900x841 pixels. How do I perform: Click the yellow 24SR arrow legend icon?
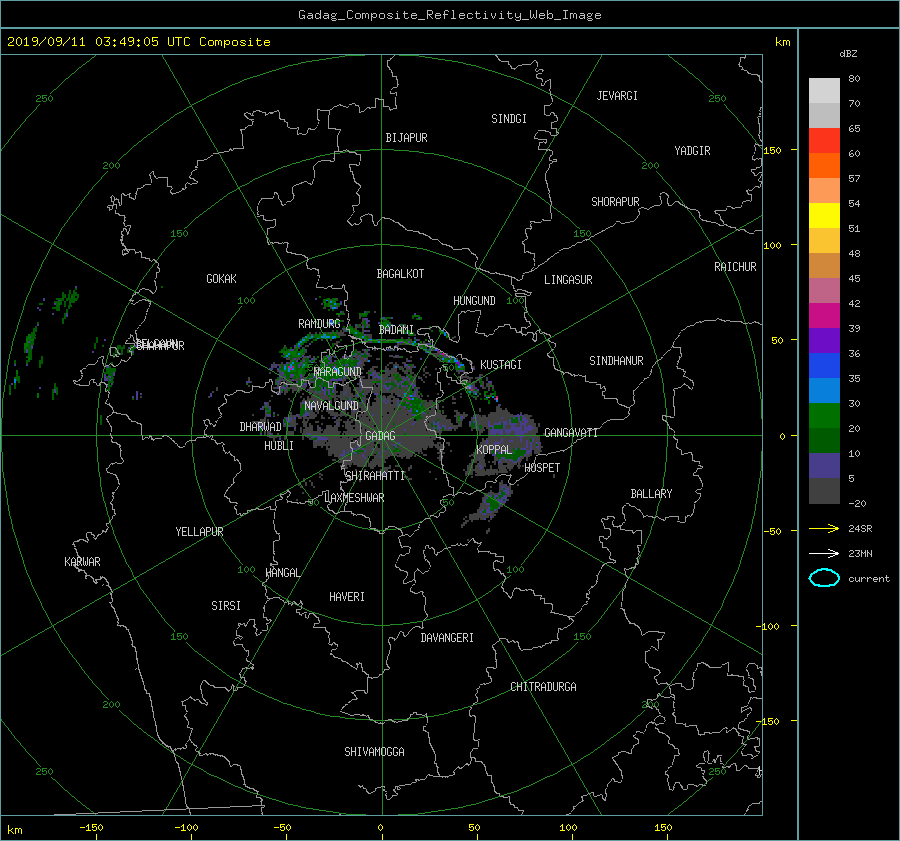point(824,528)
